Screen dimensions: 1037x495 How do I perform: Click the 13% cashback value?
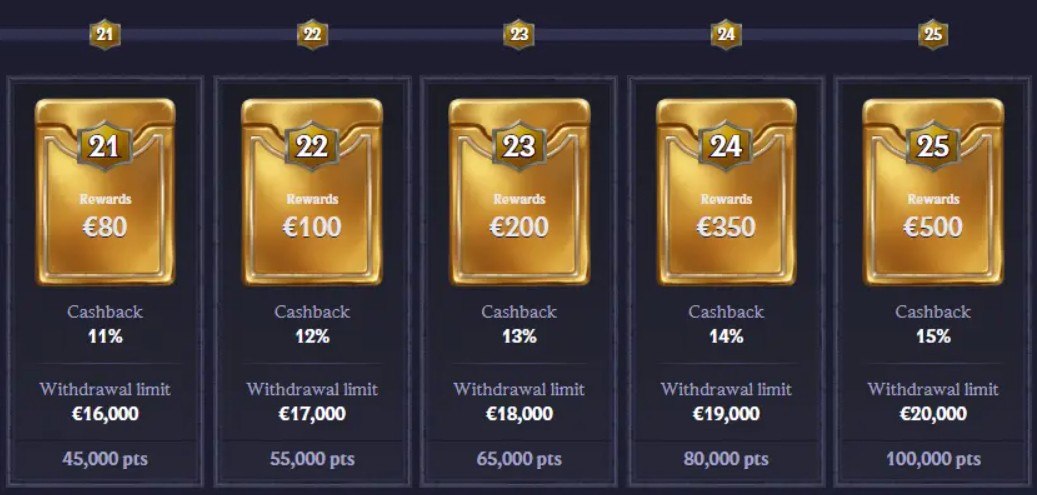click(519, 336)
